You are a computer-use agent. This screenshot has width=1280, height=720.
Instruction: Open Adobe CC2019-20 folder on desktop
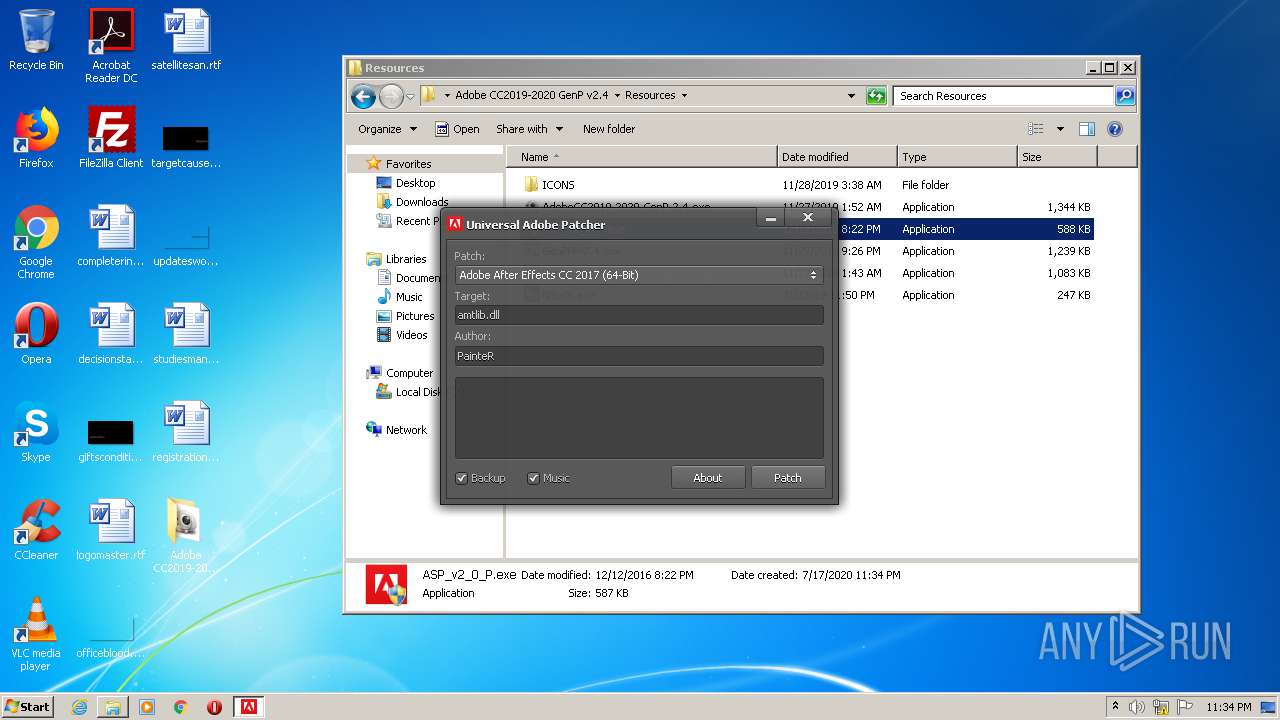(186, 536)
